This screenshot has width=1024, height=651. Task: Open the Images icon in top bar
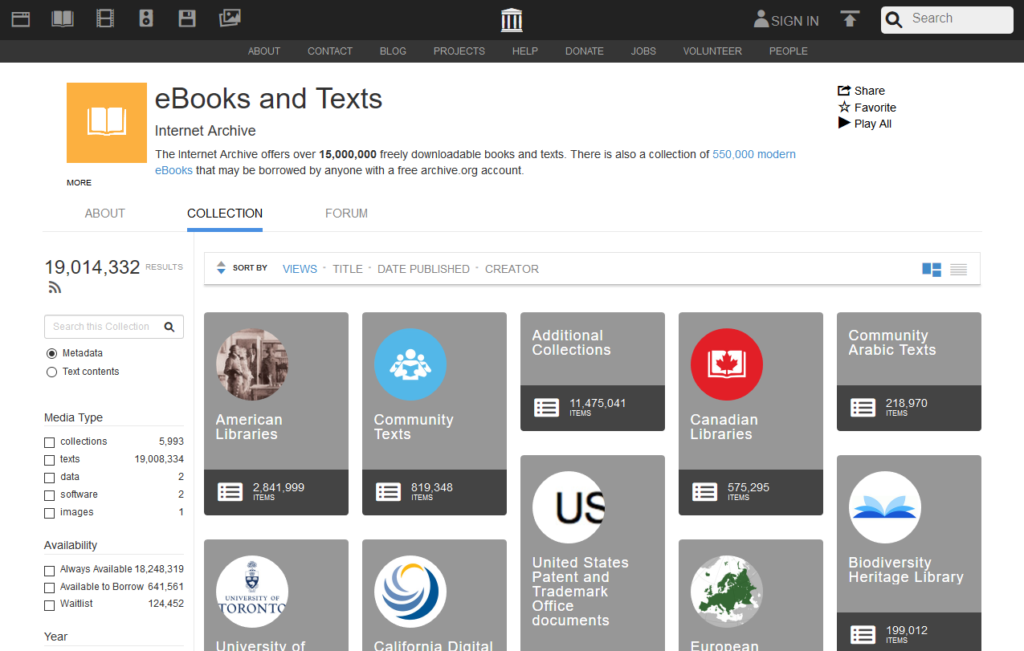(x=229, y=18)
